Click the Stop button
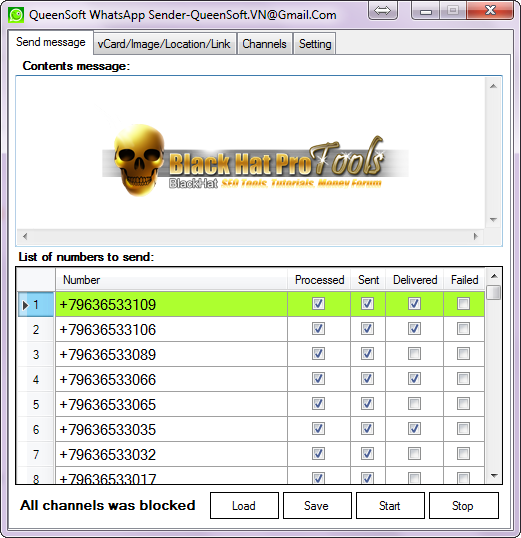The width and height of the screenshot is (521, 538). (x=463, y=505)
